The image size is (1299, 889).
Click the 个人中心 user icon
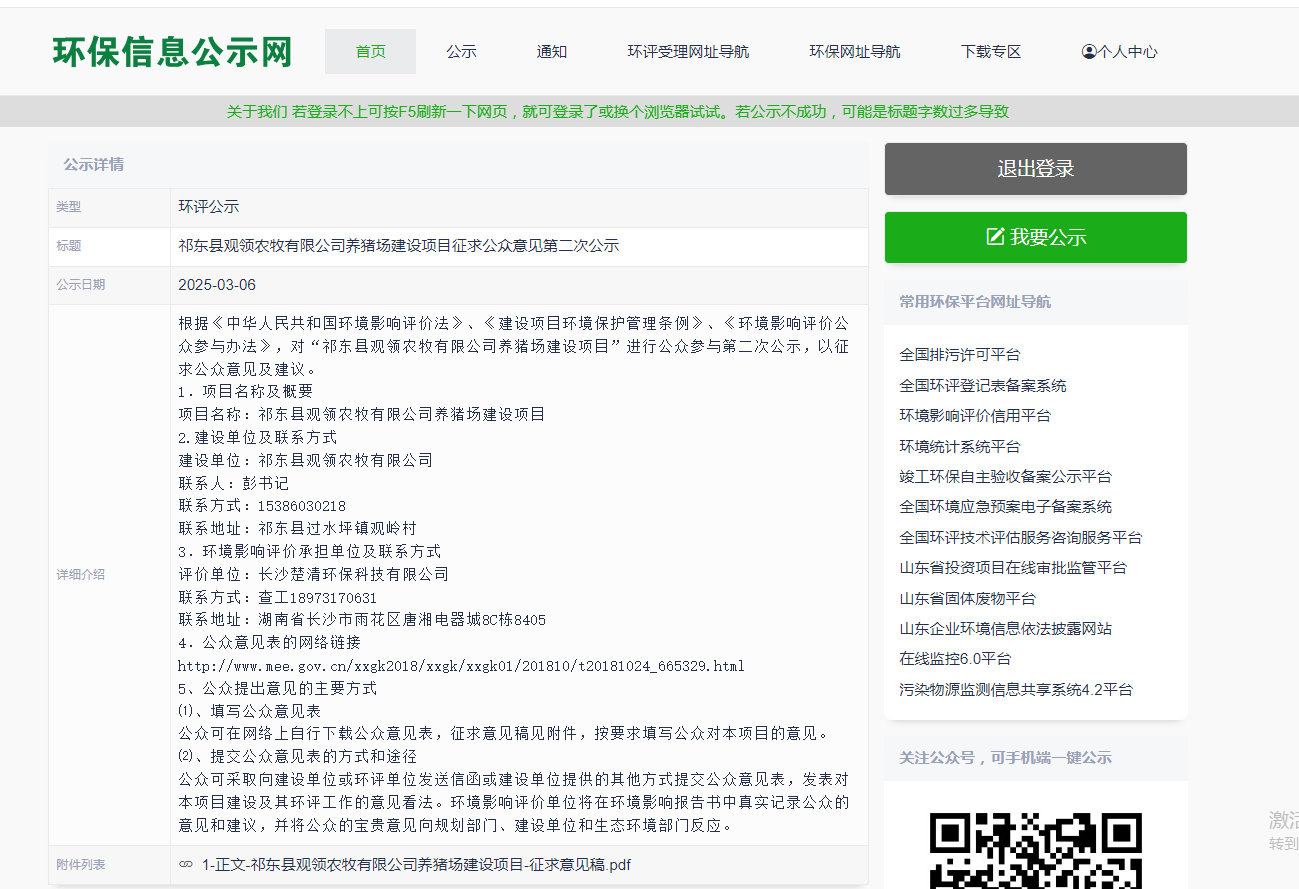pyautogui.click(x=1089, y=52)
